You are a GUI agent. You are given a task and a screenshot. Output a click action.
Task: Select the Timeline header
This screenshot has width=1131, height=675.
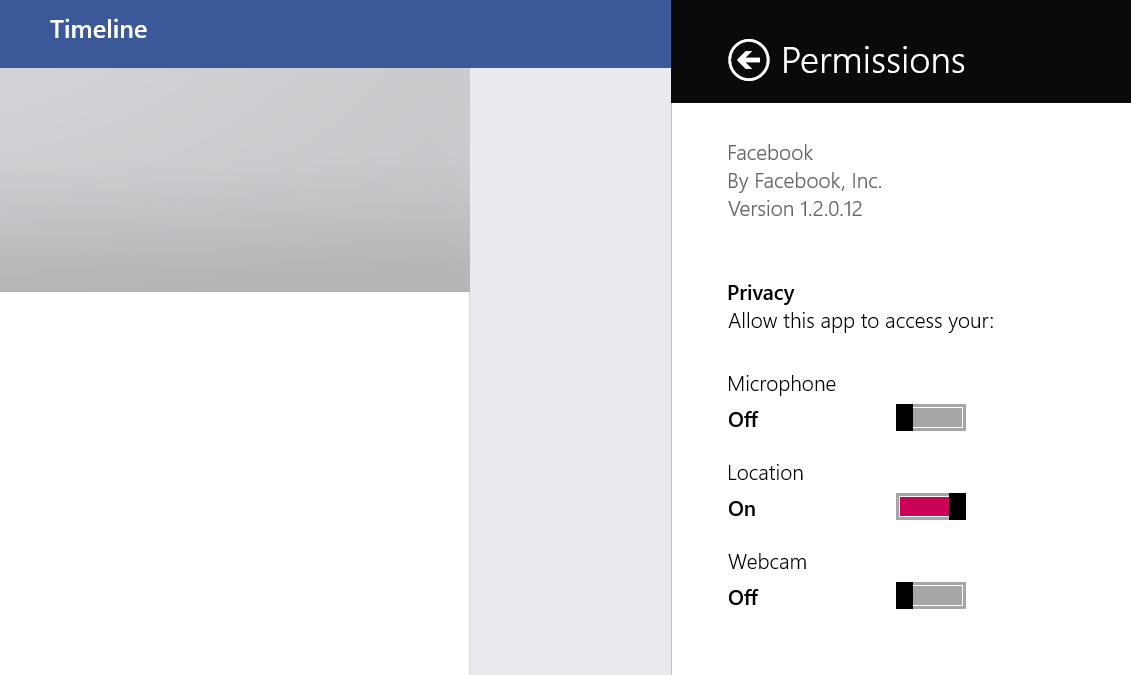98,29
